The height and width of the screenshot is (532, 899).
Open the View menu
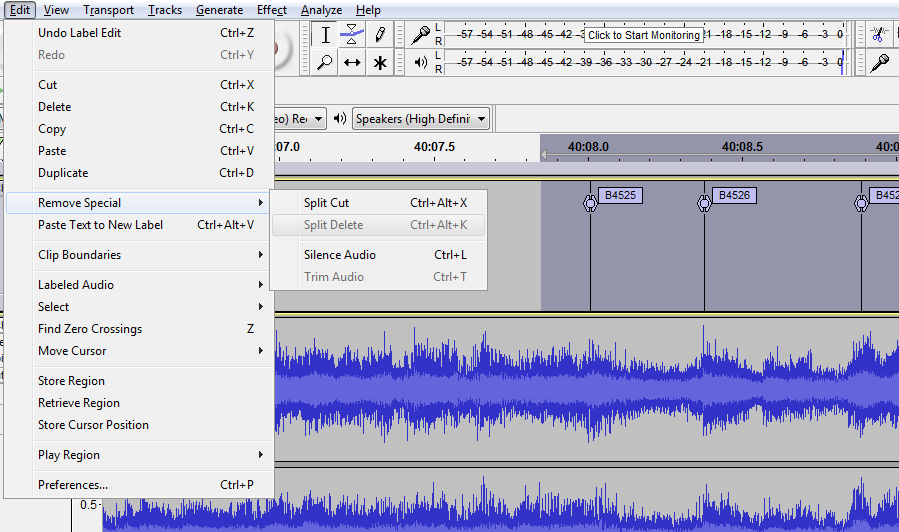click(x=56, y=10)
